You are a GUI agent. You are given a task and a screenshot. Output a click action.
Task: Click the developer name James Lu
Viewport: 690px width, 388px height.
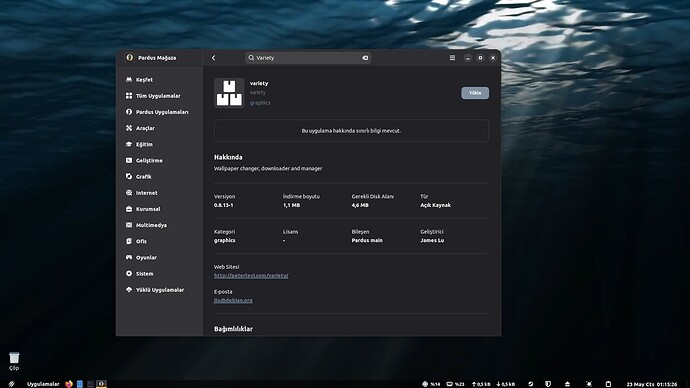coord(432,240)
